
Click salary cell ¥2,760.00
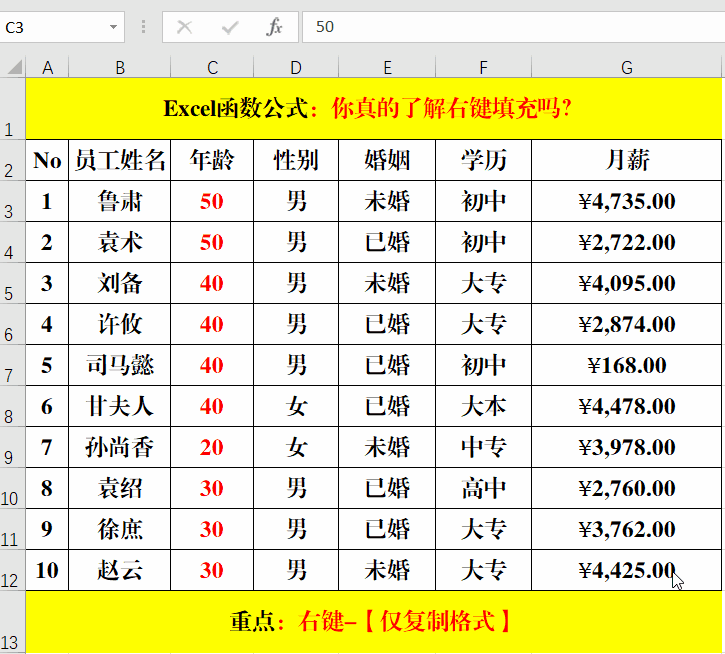[627, 488]
